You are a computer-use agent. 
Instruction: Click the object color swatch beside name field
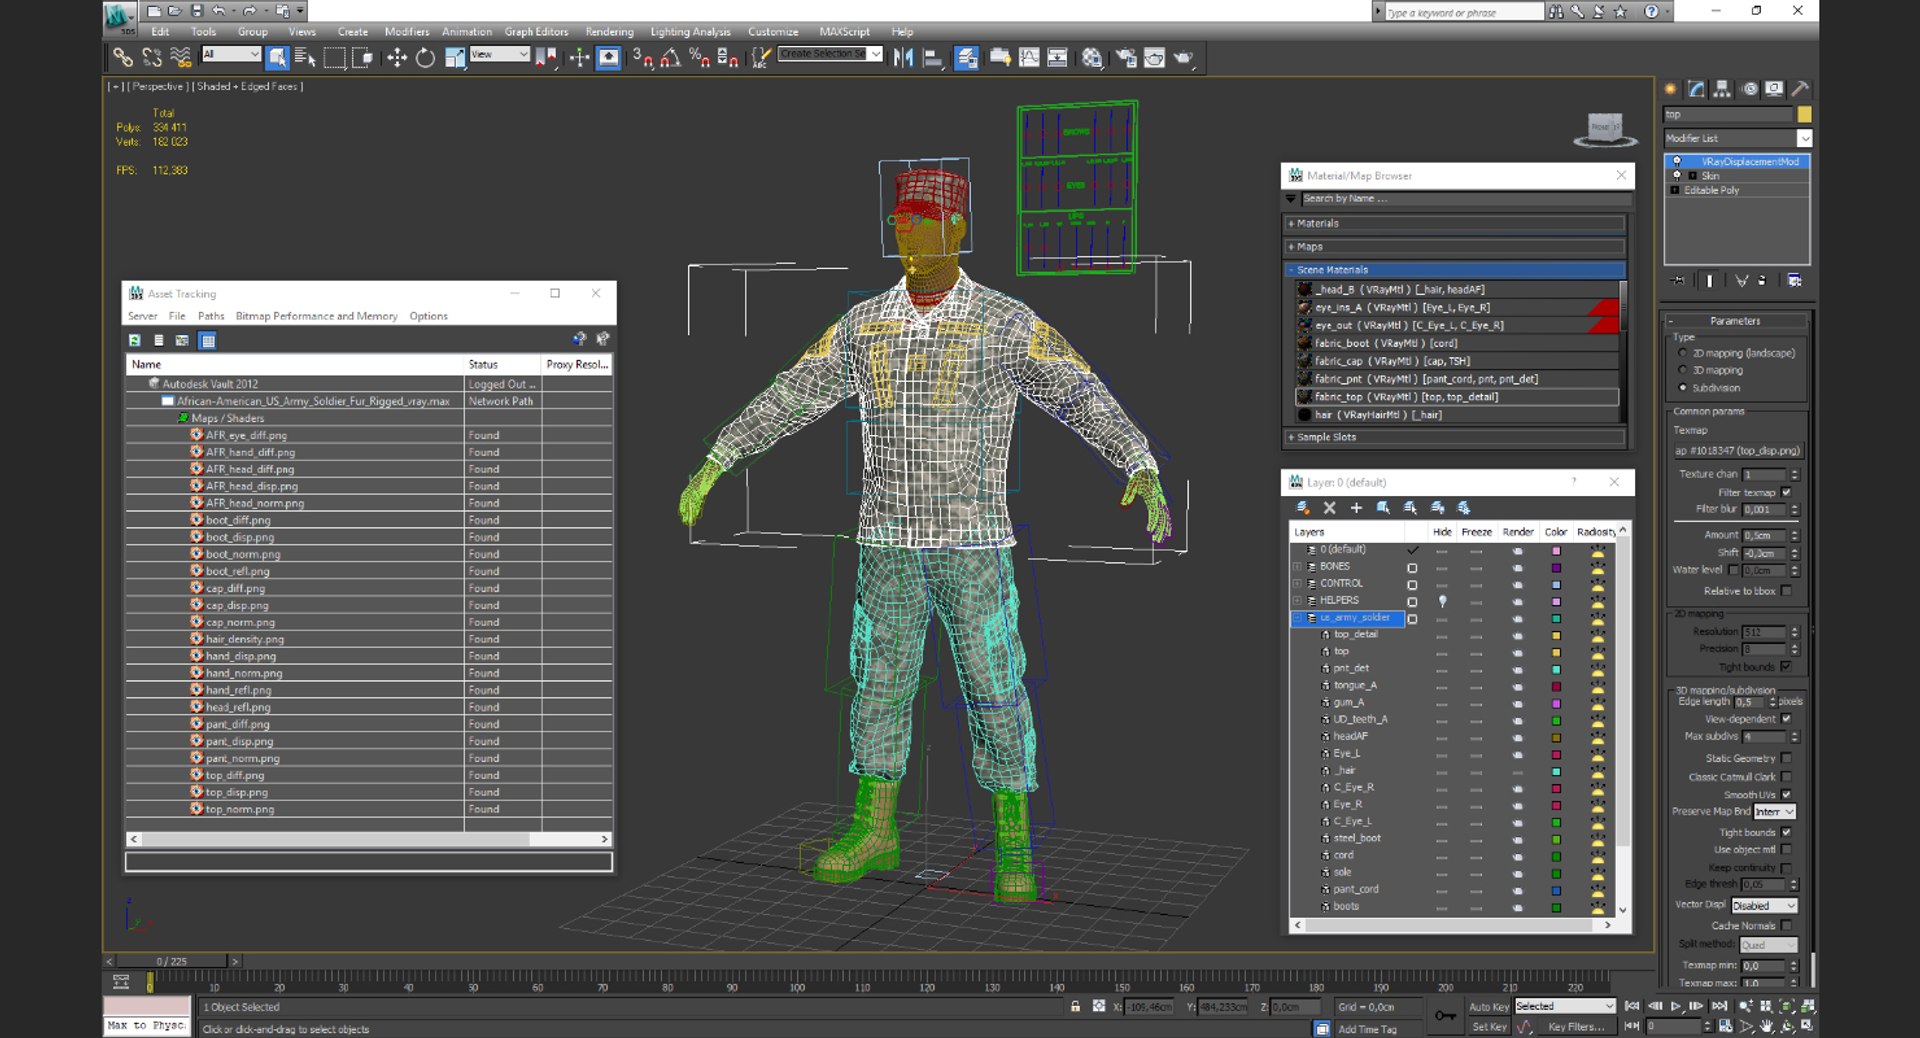point(1804,115)
